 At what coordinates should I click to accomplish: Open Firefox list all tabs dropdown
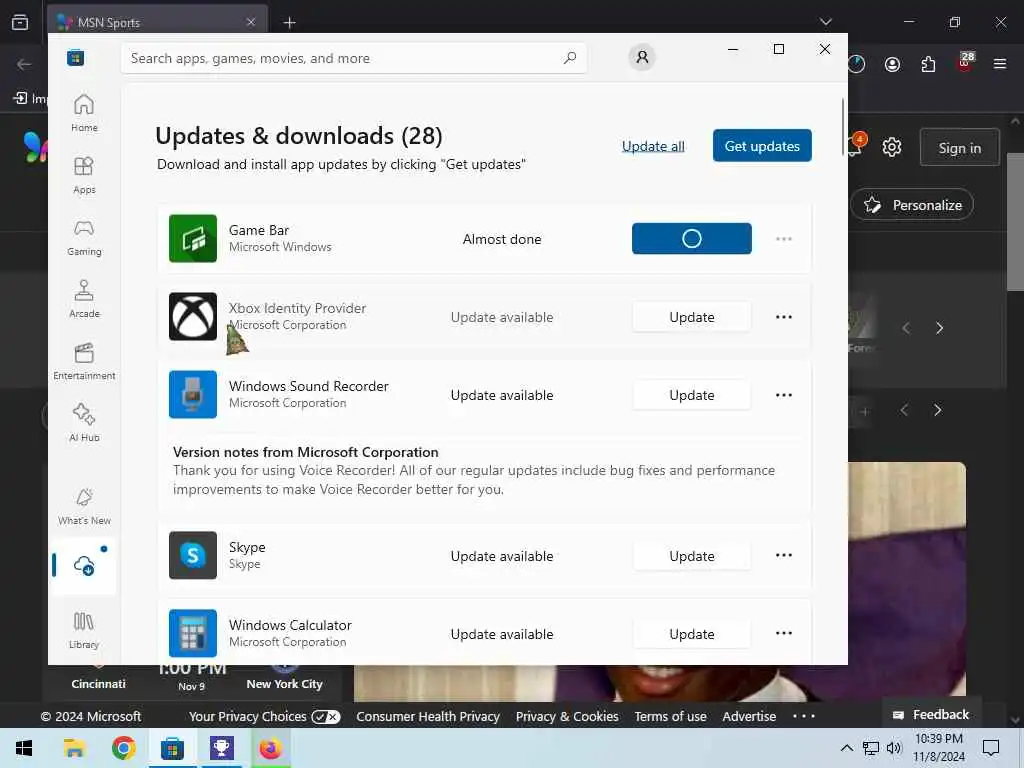(825, 22)
